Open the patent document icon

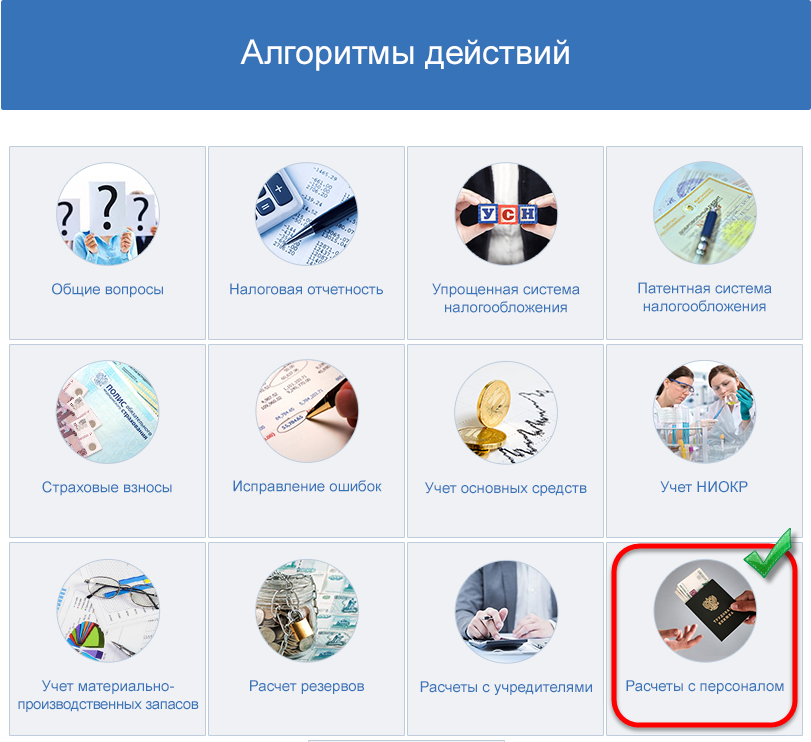704,213
